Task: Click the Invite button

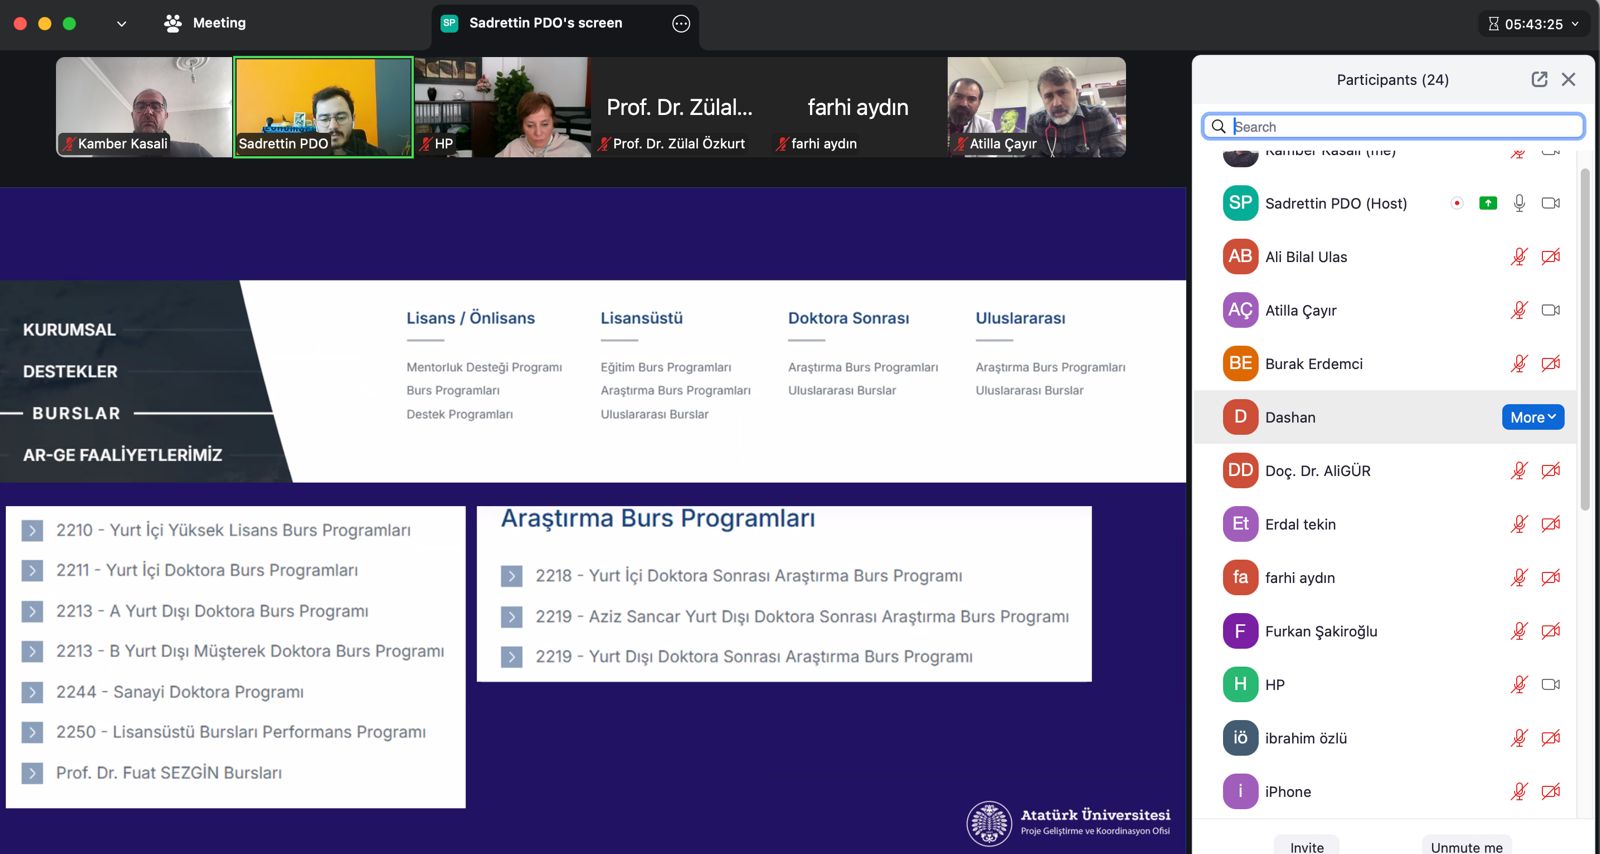Action: coord(1306,846)
